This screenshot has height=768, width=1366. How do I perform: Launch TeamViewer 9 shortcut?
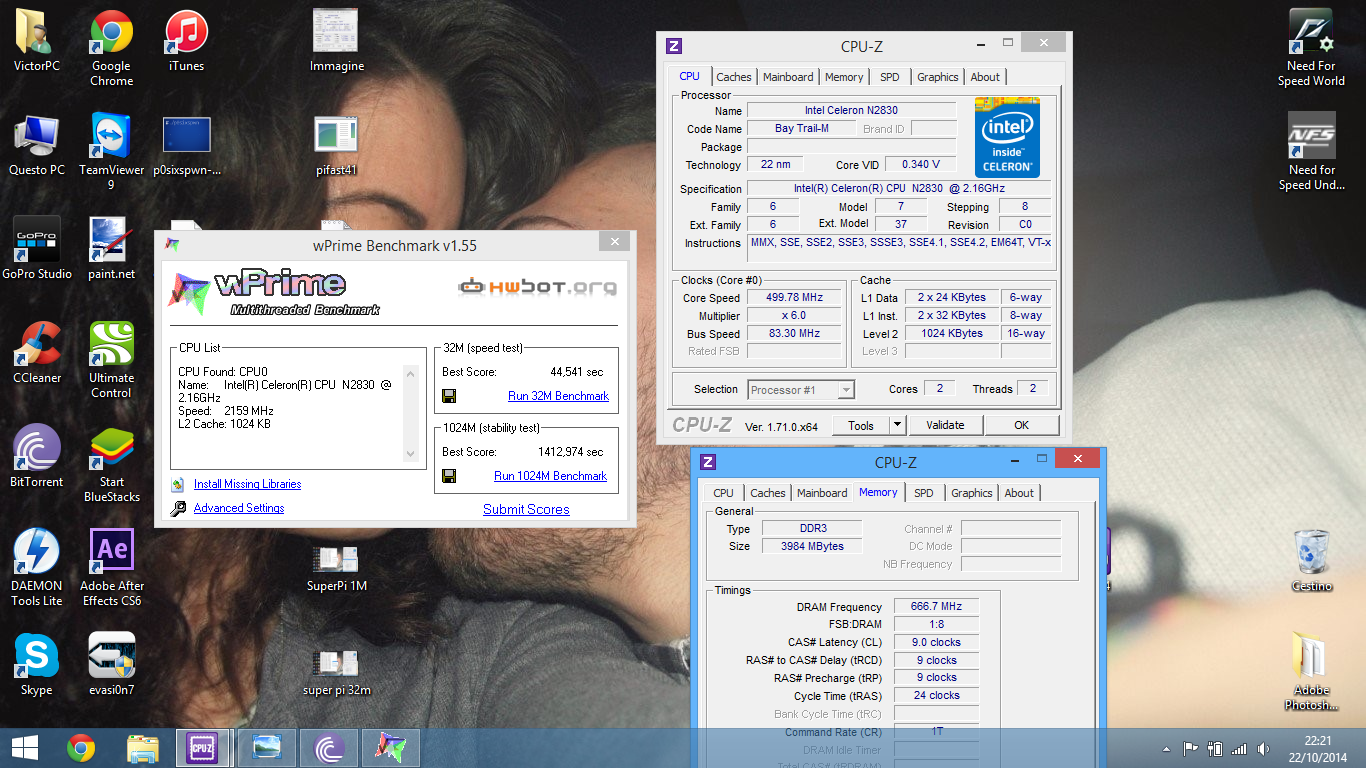pyautogui.click(x=112, y=151)
